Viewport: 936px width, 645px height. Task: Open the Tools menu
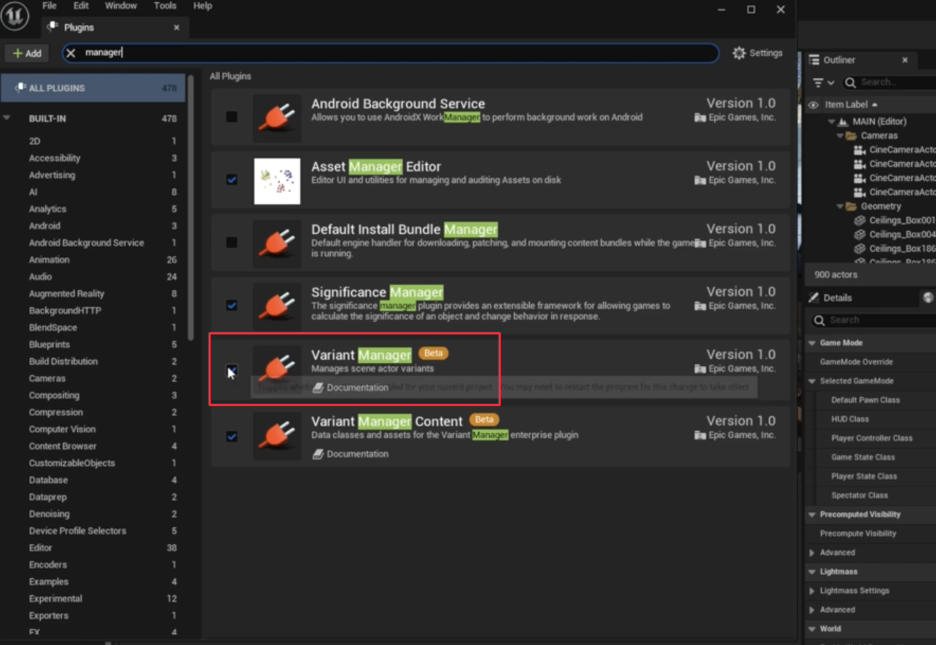165,5
